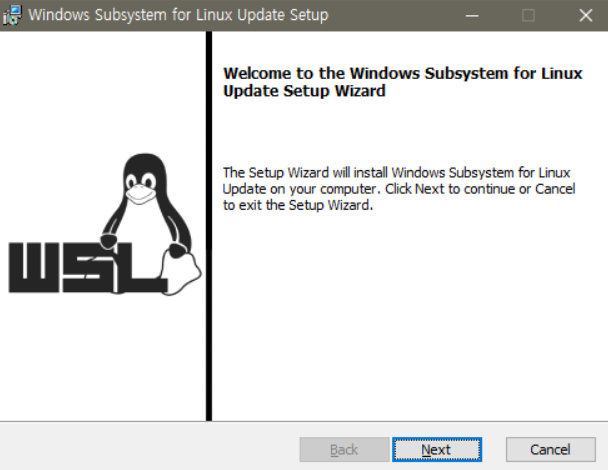Screen dimensions: 608x470
Task: Click the WSL penguin logo image
Action: [x=105, y=224]
